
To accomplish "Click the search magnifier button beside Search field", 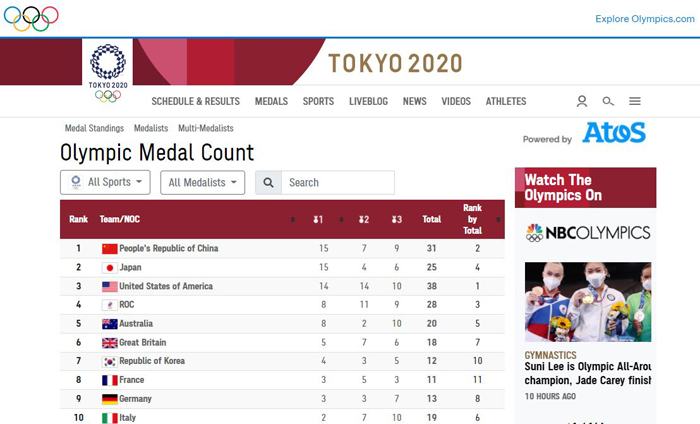I will coord(268,183).
